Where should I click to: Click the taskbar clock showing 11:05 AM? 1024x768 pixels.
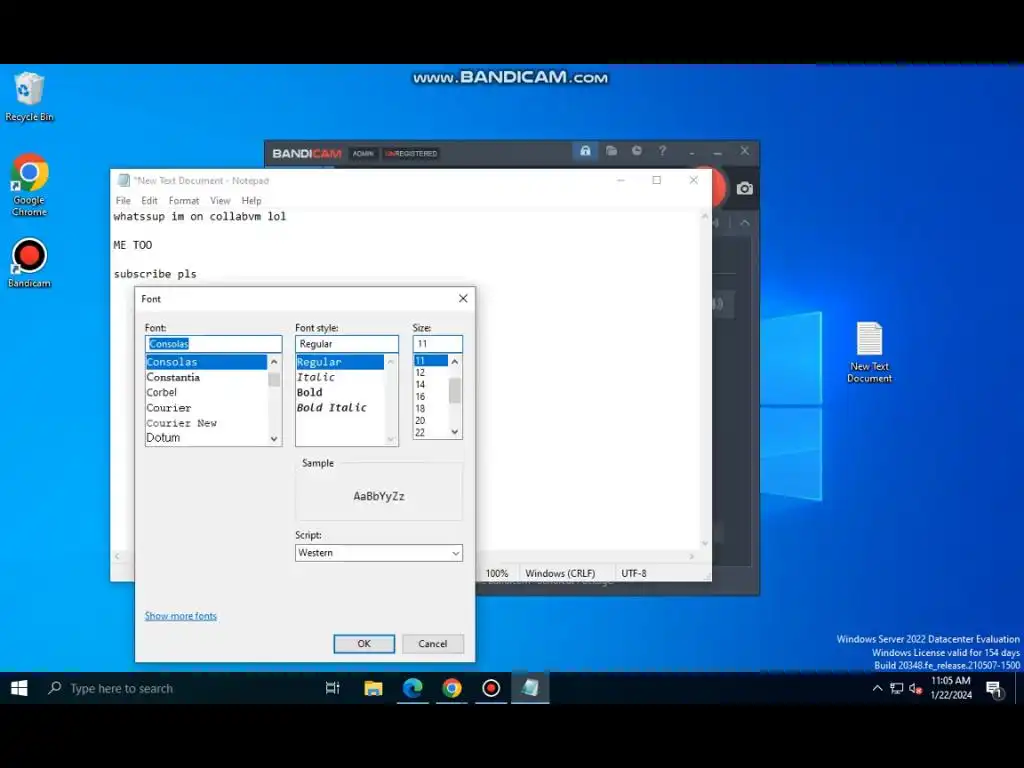(951, 688)
